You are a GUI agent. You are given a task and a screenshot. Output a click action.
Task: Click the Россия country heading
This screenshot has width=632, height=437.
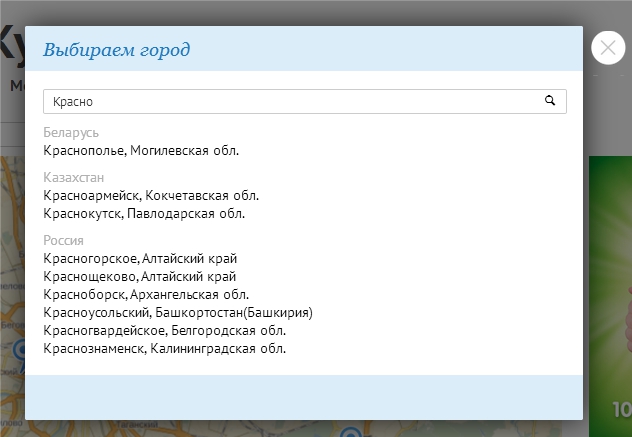(64, 241)
